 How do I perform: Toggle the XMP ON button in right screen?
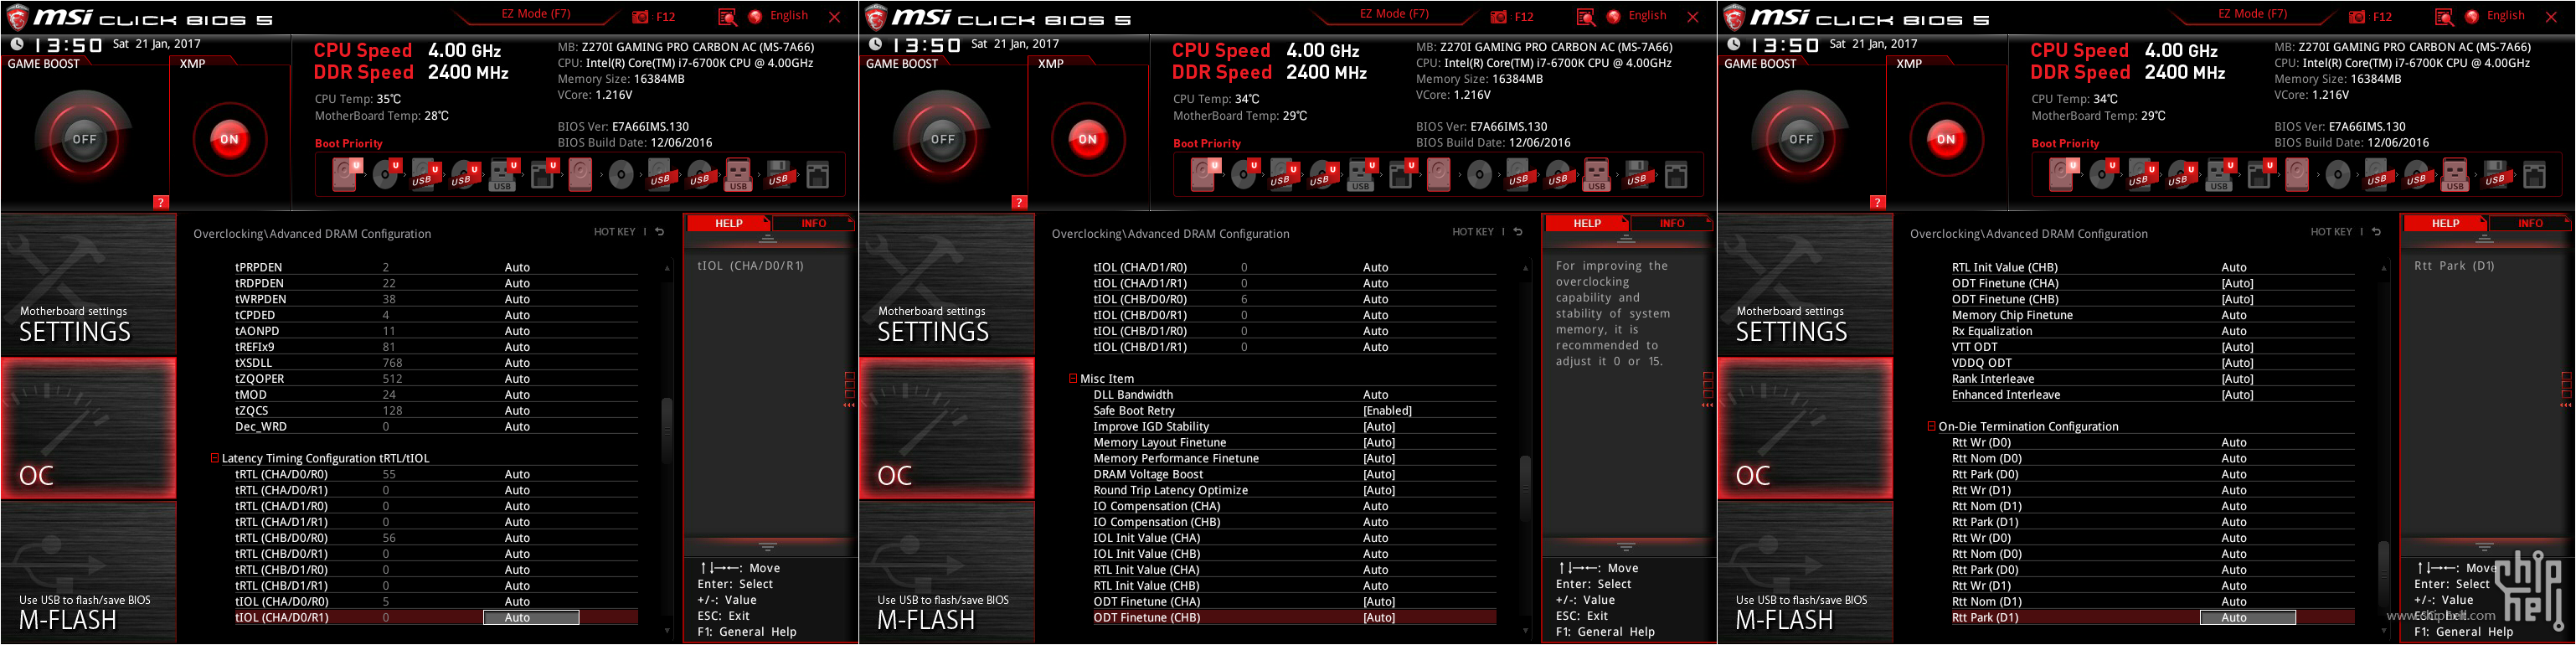pyautogui.click(x=1945, y=139)
